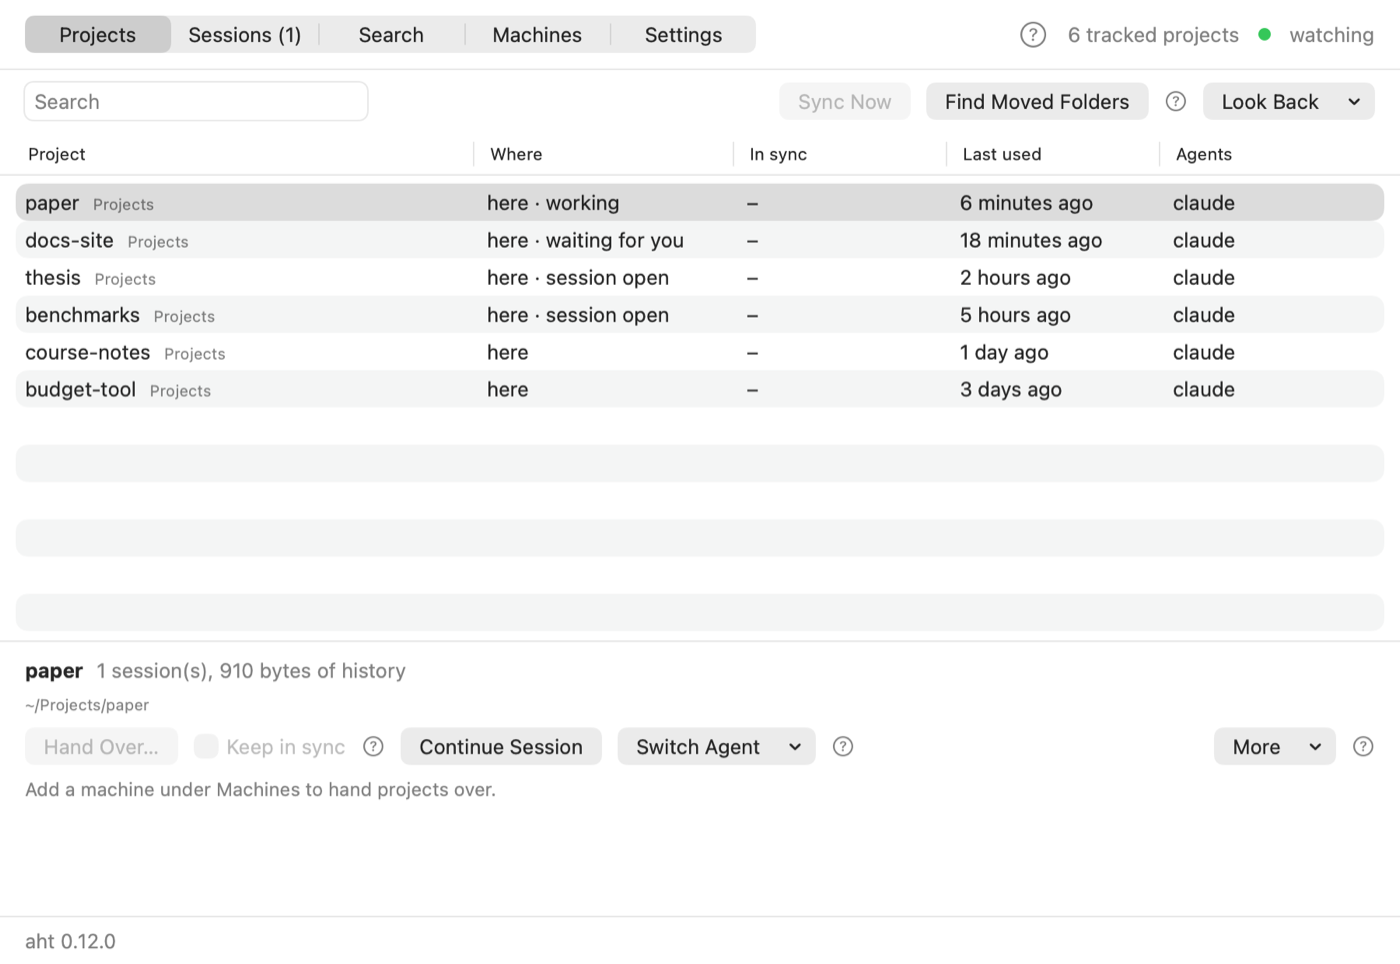
Task: Click the 'aht 0.12.0' version text
Action: click(70, 941)
